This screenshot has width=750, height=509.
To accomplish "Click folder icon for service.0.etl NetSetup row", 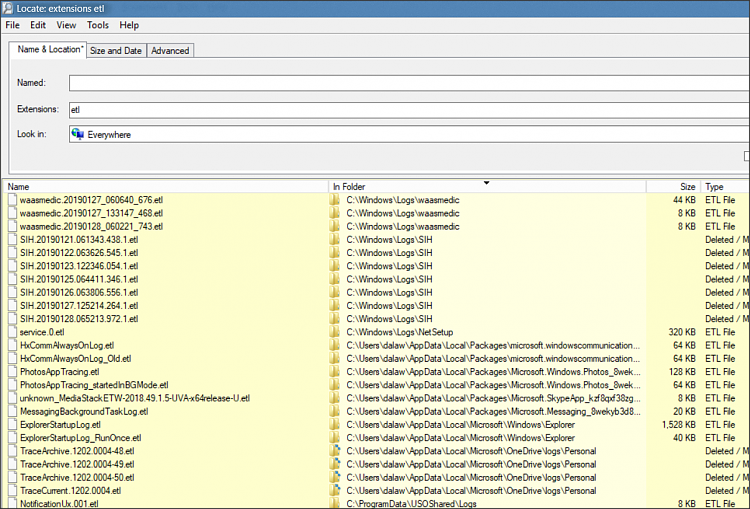I will pos(335,332).
